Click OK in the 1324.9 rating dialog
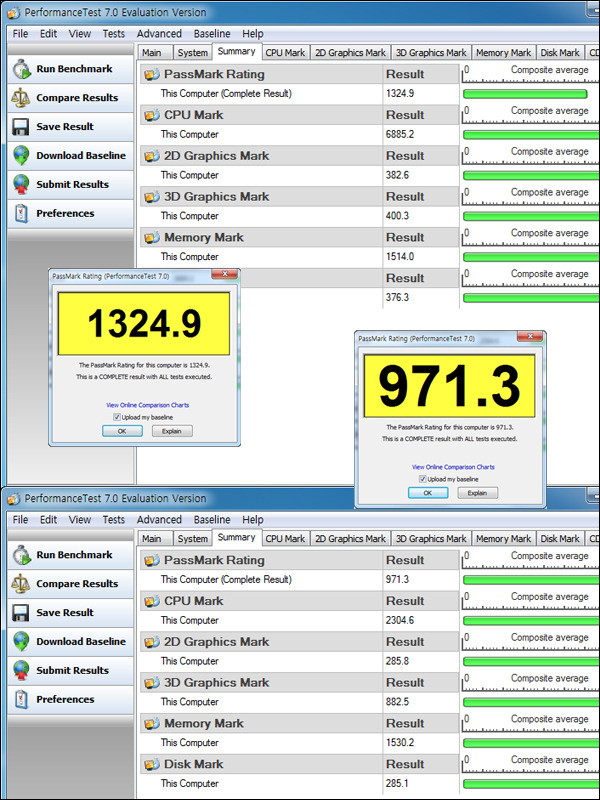 [x=122, y=431]
